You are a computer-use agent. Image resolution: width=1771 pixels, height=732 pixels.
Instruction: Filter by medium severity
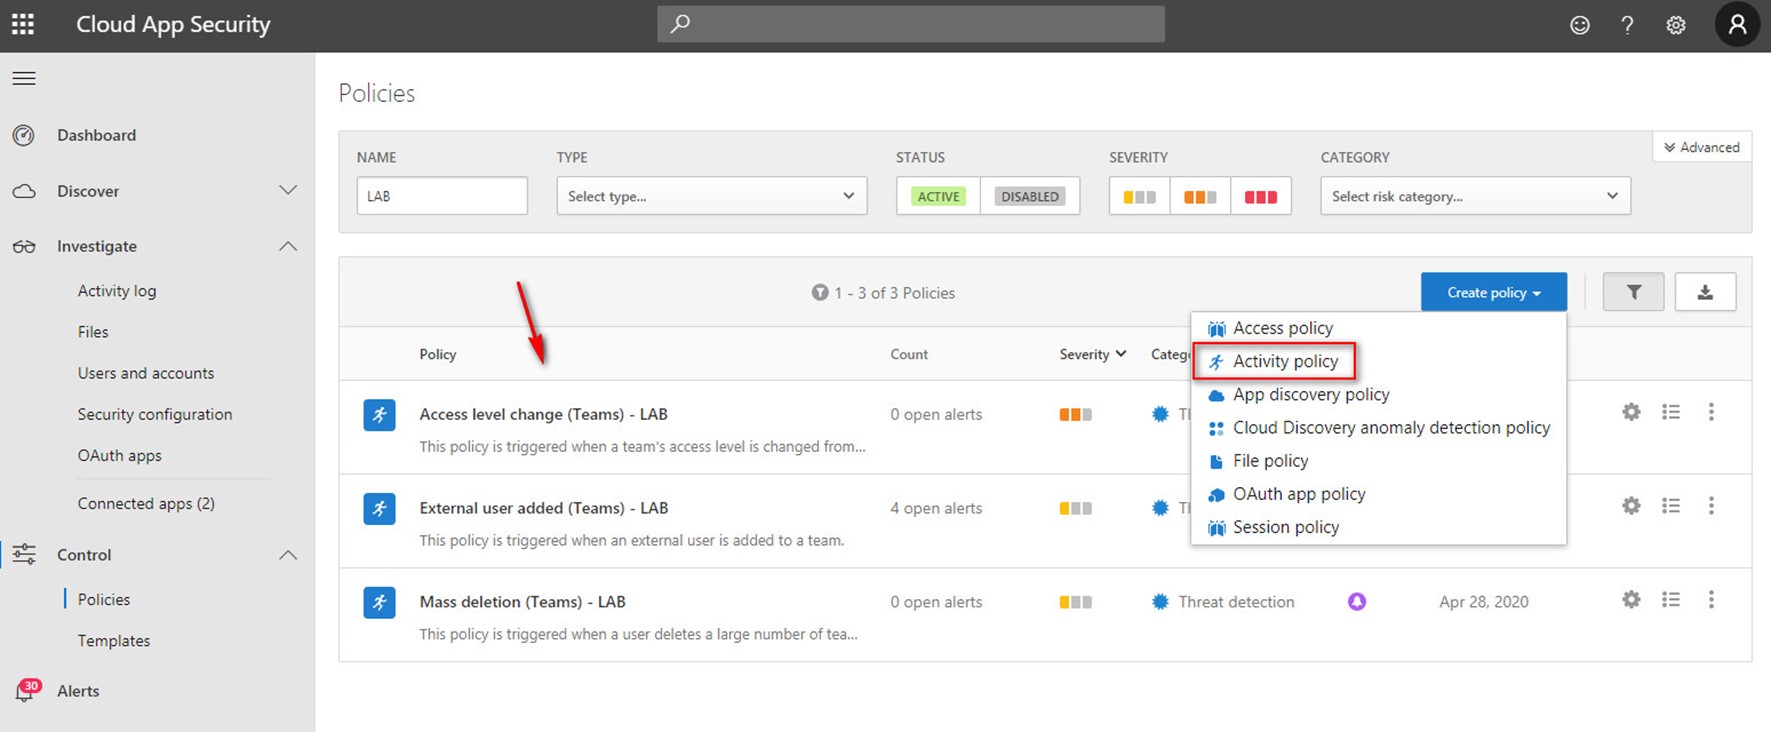coord(1200,196)
